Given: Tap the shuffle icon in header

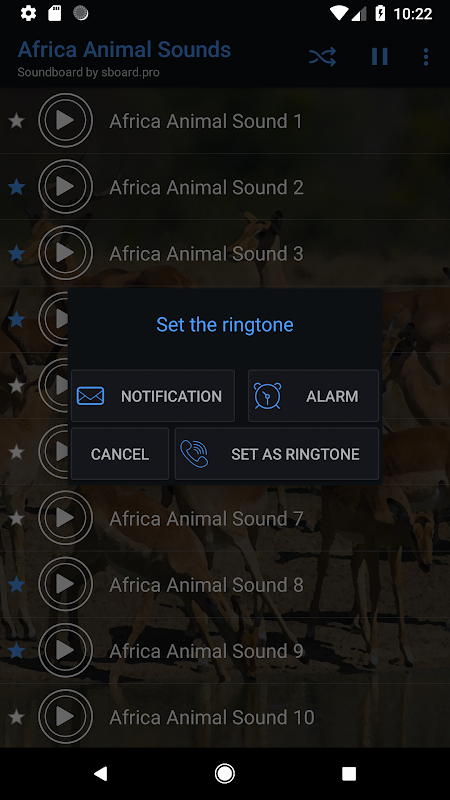Looking at the screenshot, I should coord(322,57).
